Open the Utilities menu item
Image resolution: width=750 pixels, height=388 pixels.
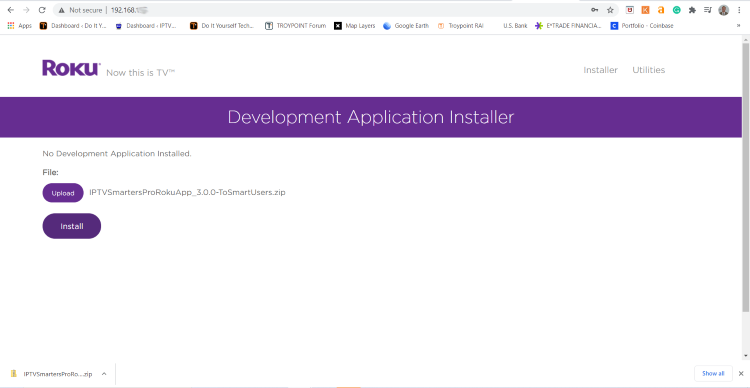tap(649, 70)
